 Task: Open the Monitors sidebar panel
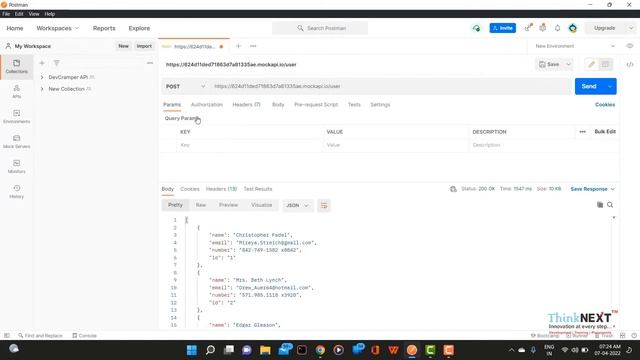[16, 166]
